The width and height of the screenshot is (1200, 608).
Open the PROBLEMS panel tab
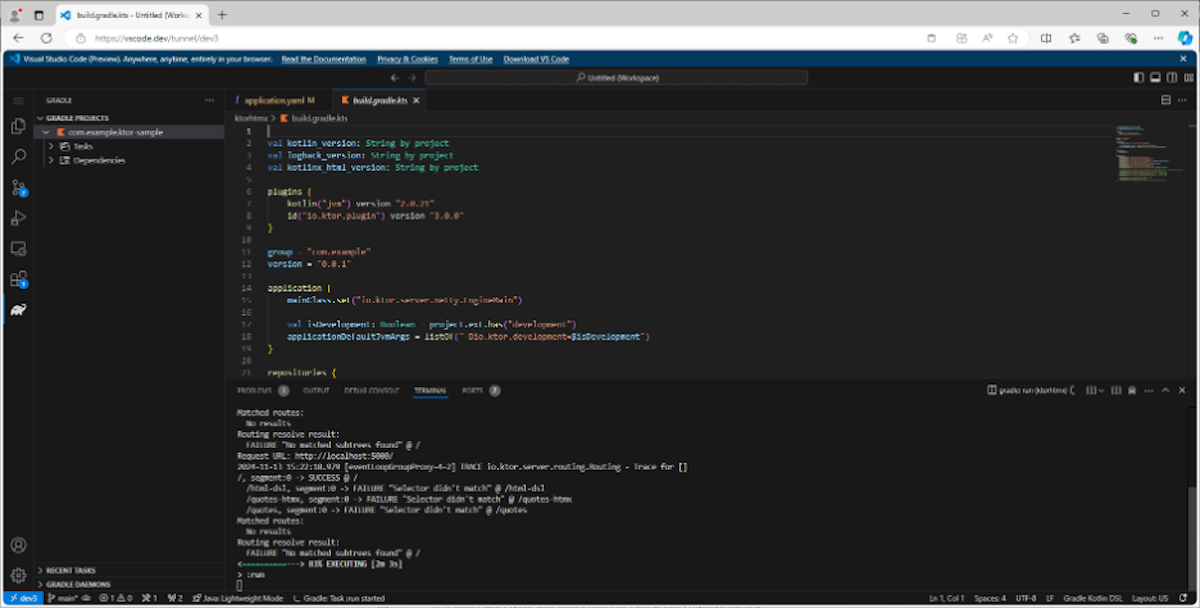pos(254,391)
